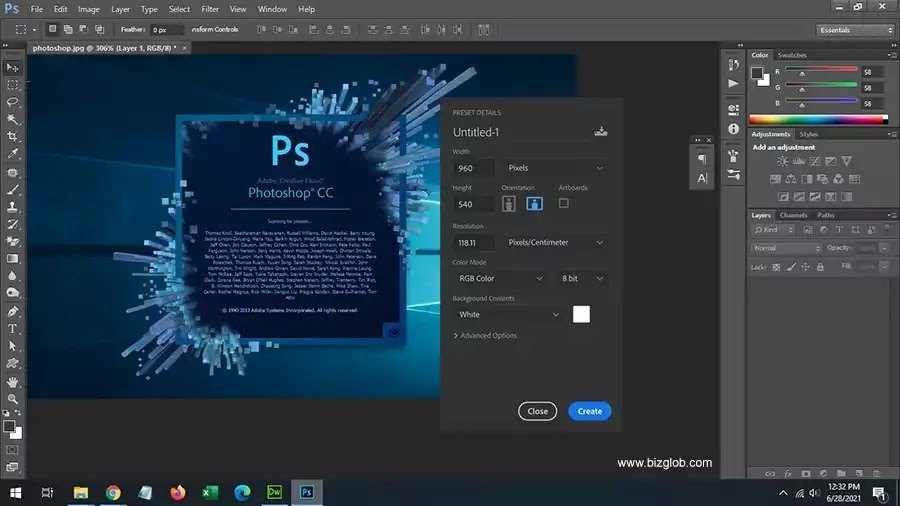Toggle lock position
900x506 pixels.
pyautogui.click(x=805, y=267)
